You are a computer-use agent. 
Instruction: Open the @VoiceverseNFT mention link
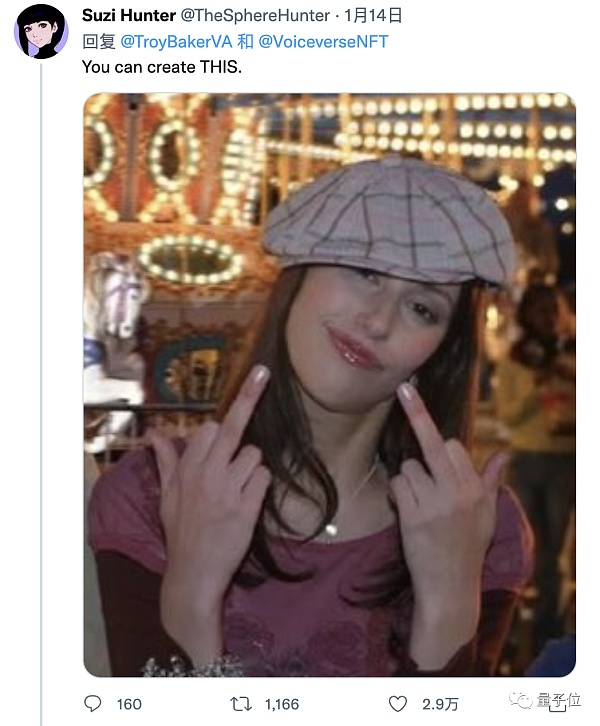pos(323,42)
